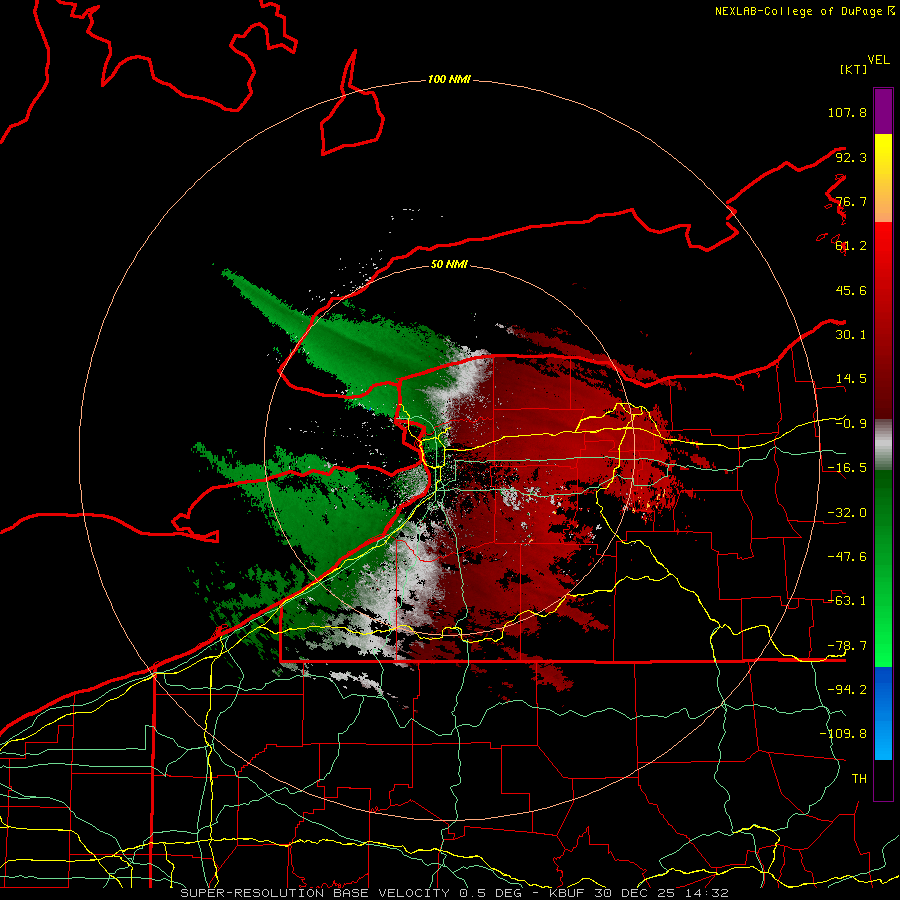Click the 45.6 velocity scale value
The height and width of the screenshot is (900, 900).
[851, 290]
